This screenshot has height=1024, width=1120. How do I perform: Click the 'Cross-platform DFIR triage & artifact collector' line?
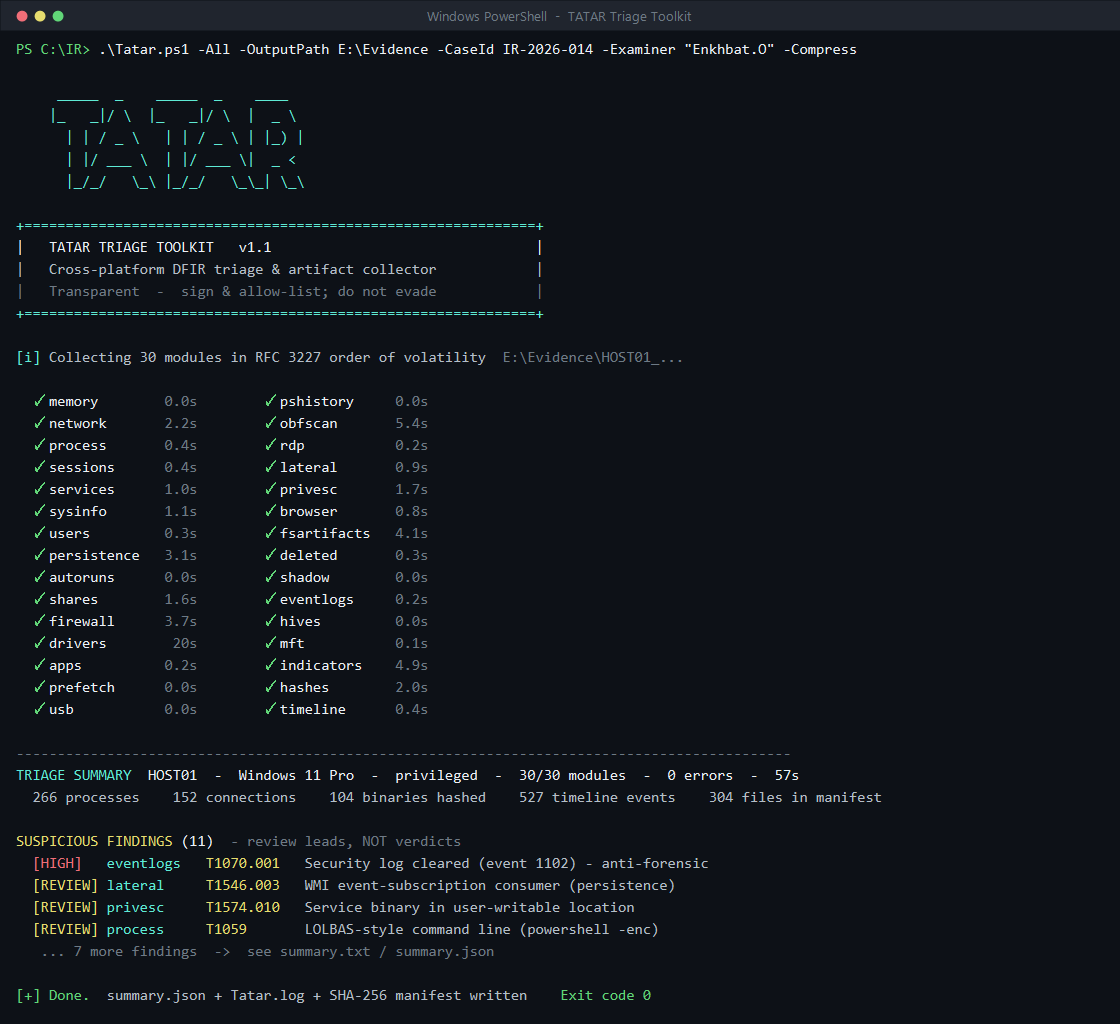[x=242, y=269]
